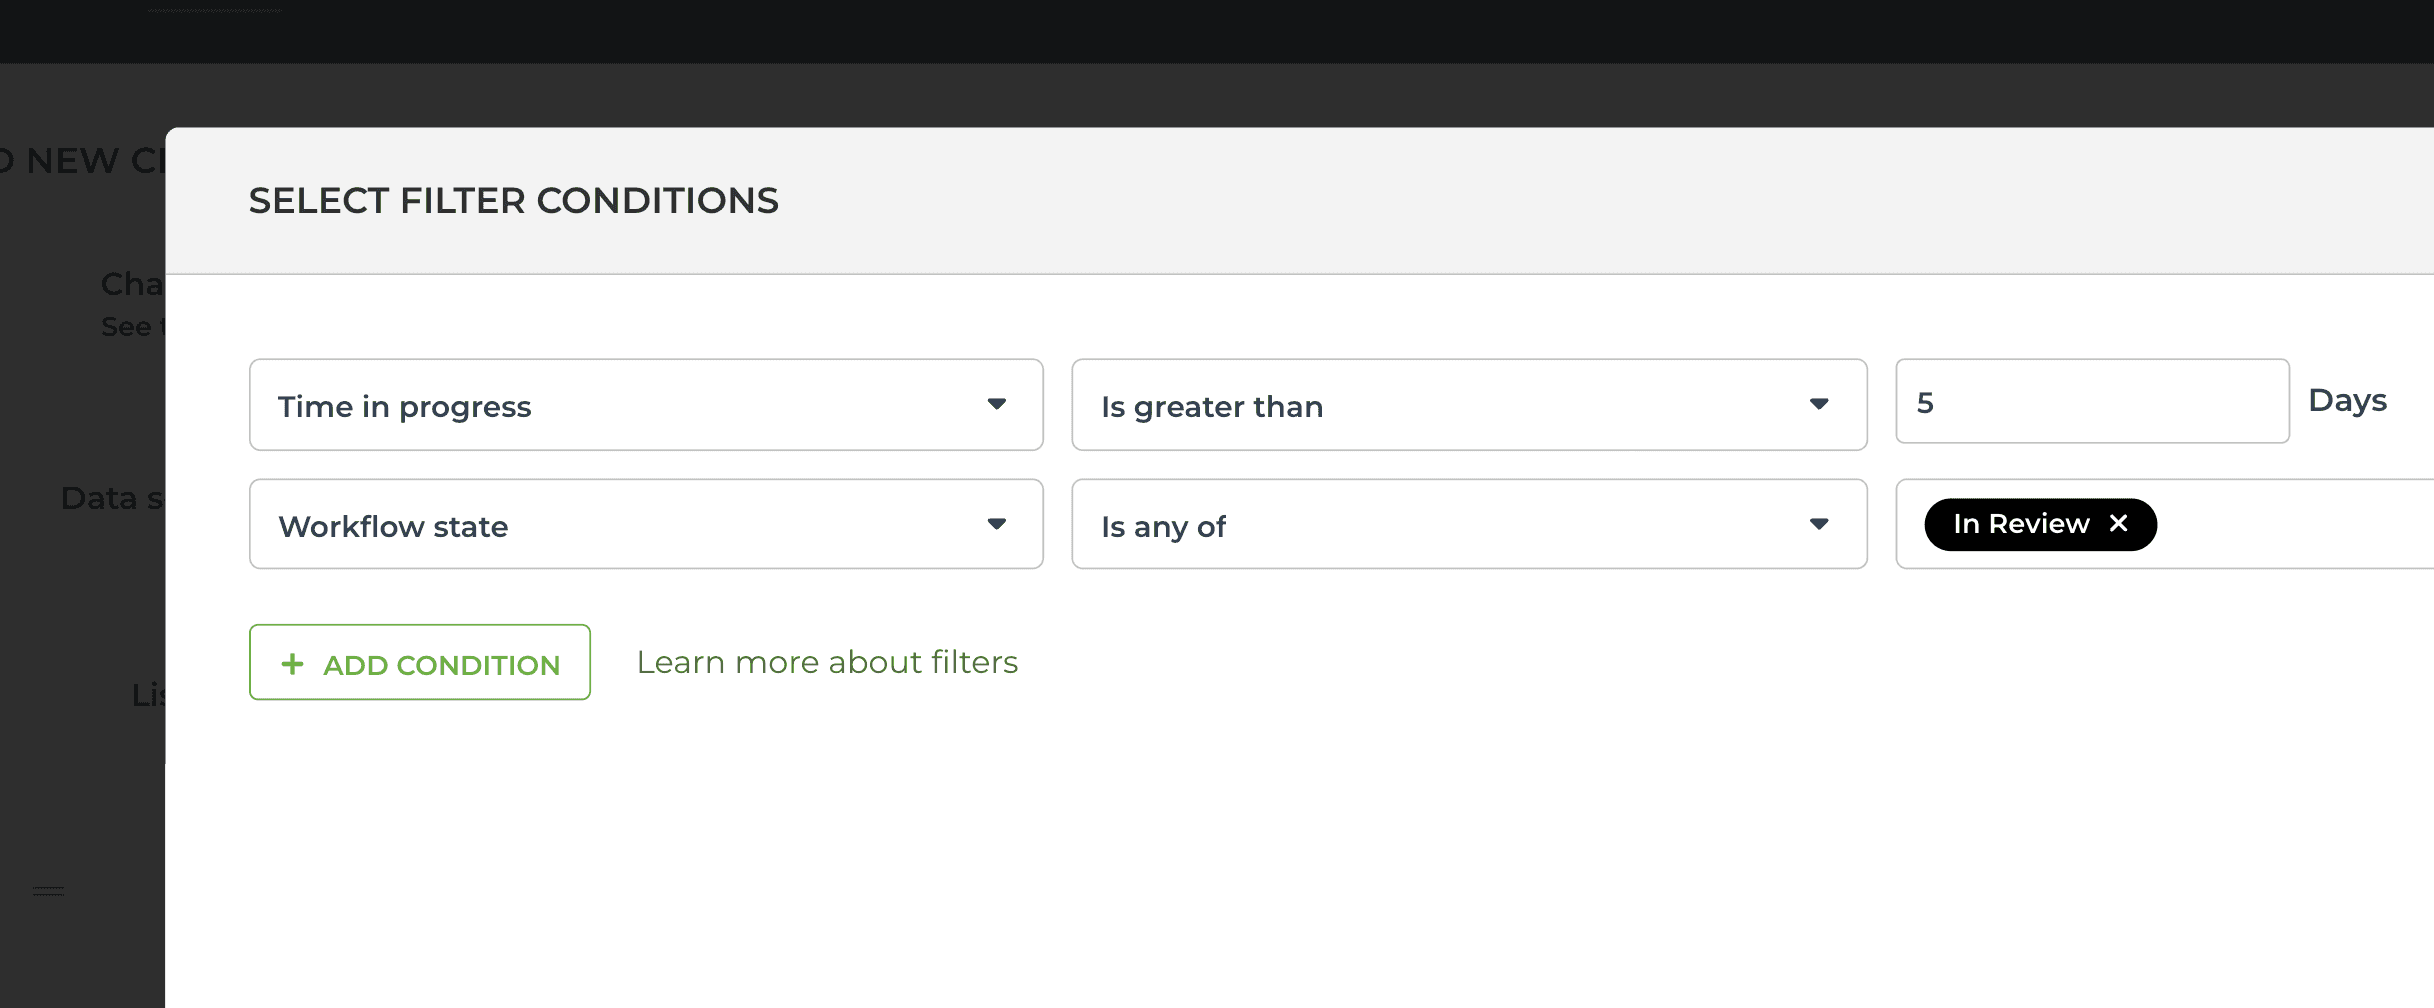This screenshot has width=2434, height=1008.
Task: Add a new filter condition
Action: (420, 662)
